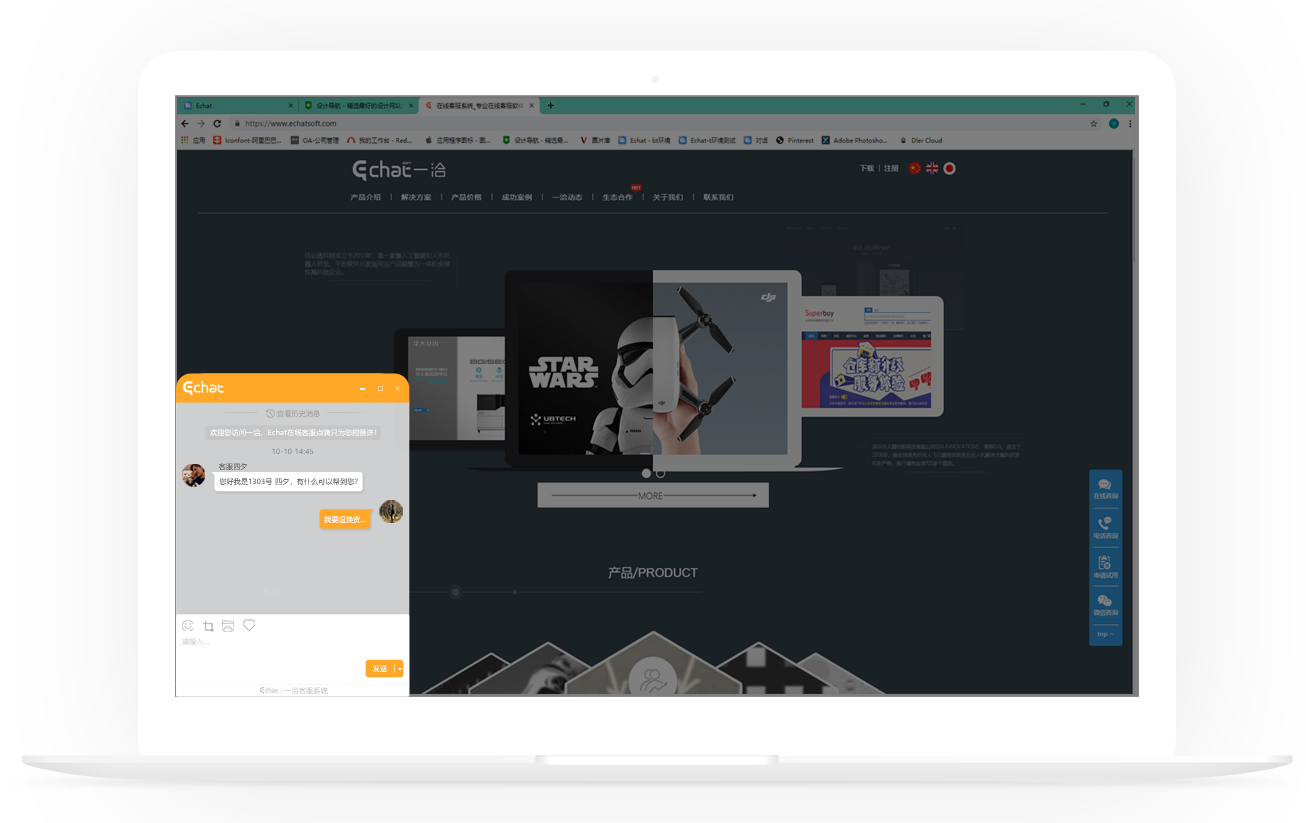This screenshot has width=1306, height=823.
Task: Open the 产品价格 nav item
Action: pyautogui.click(x=466, y=197)
